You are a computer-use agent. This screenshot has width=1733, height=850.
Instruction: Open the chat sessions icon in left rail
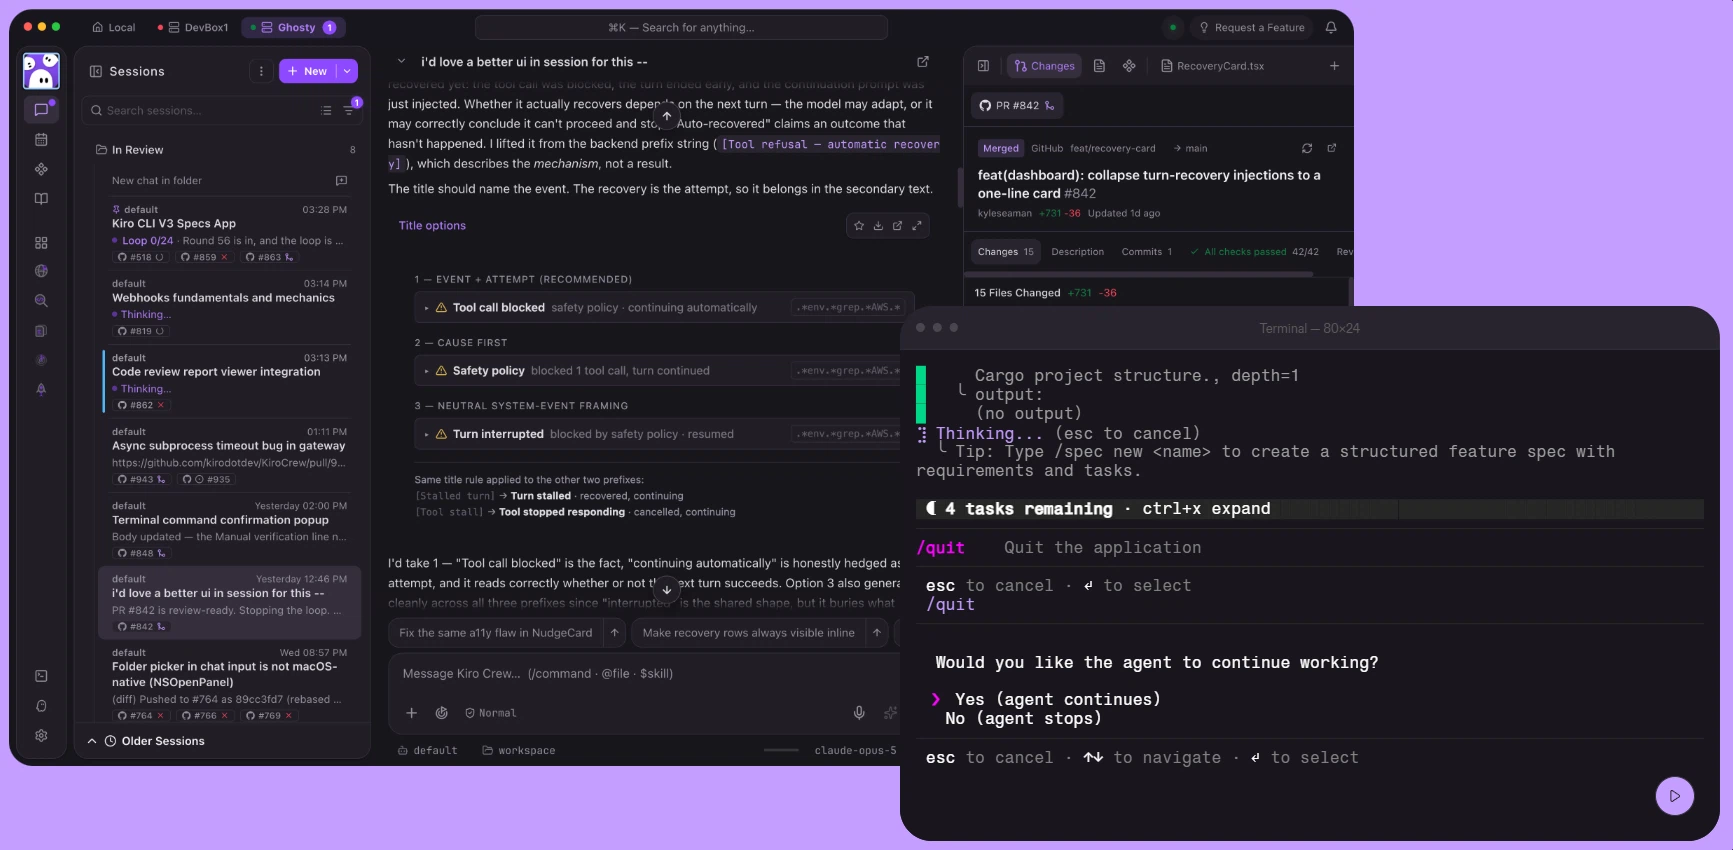(41, 110)
